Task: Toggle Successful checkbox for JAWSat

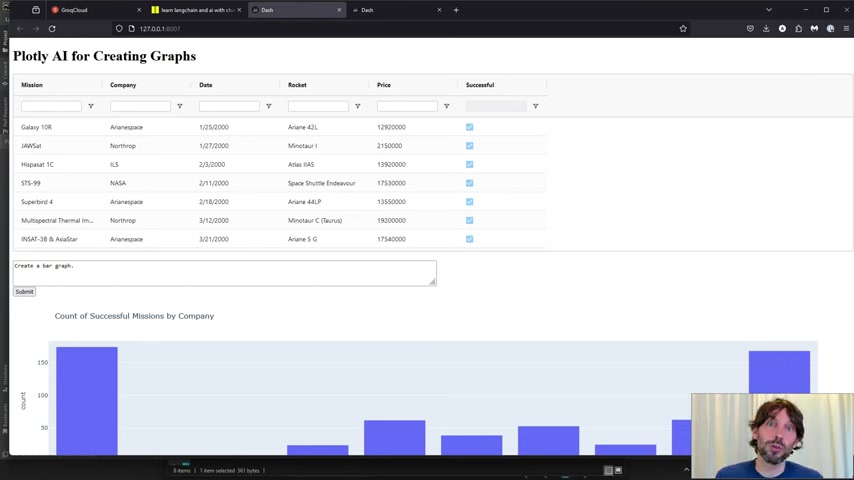Action: (469, 146)
